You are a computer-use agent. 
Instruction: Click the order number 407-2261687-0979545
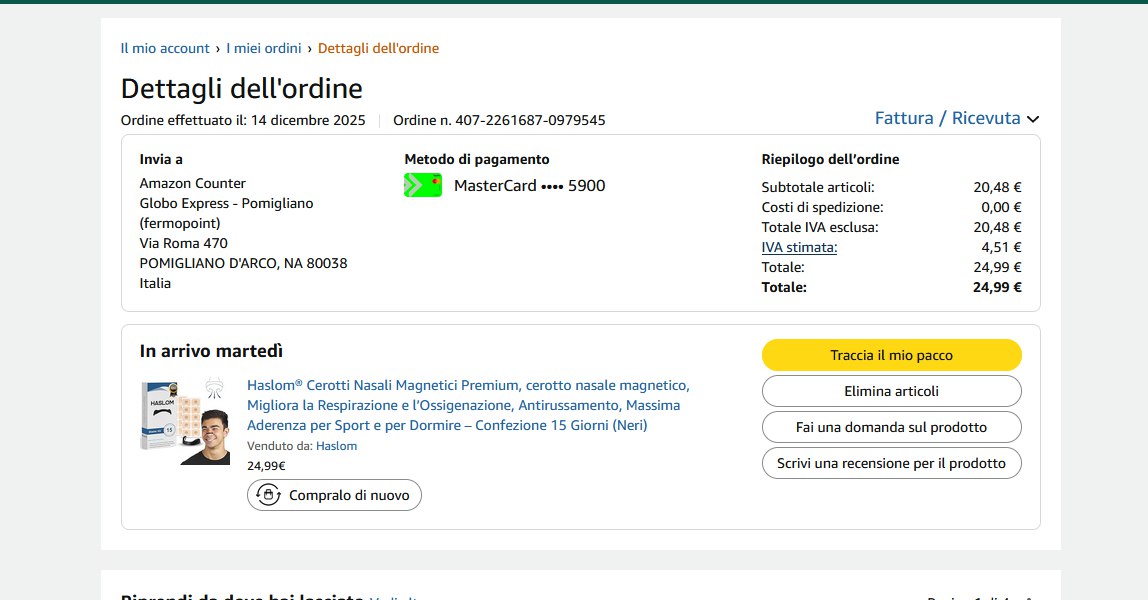click(x=530, y=120)
